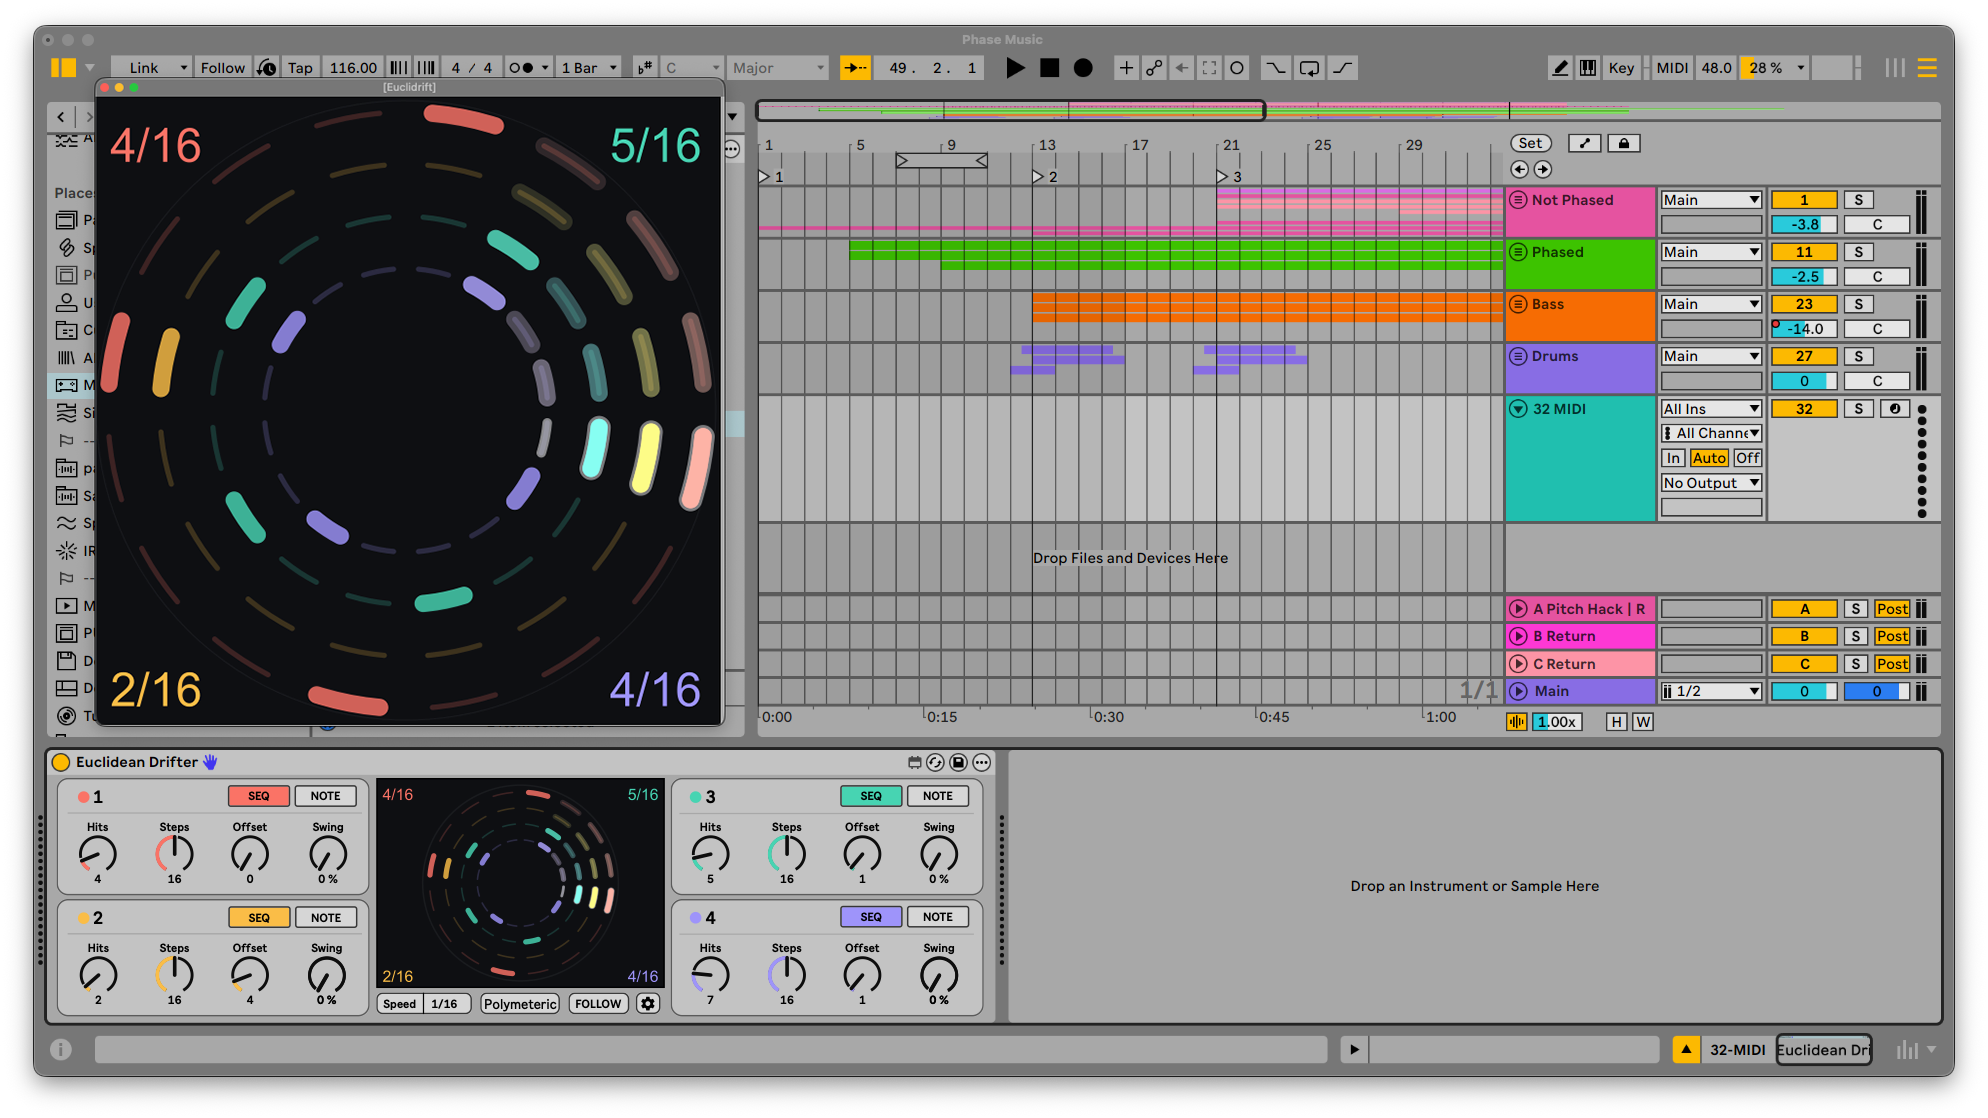Click the Tap tempo button
The width and height of the screenshot is (1988, 1118).
point(300,68)
